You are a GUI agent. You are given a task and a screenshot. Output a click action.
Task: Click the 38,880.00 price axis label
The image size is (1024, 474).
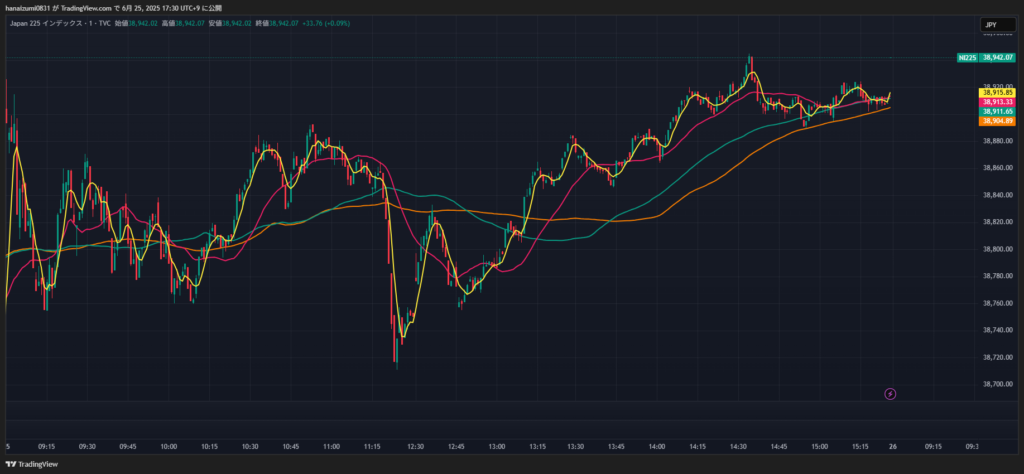999,141
